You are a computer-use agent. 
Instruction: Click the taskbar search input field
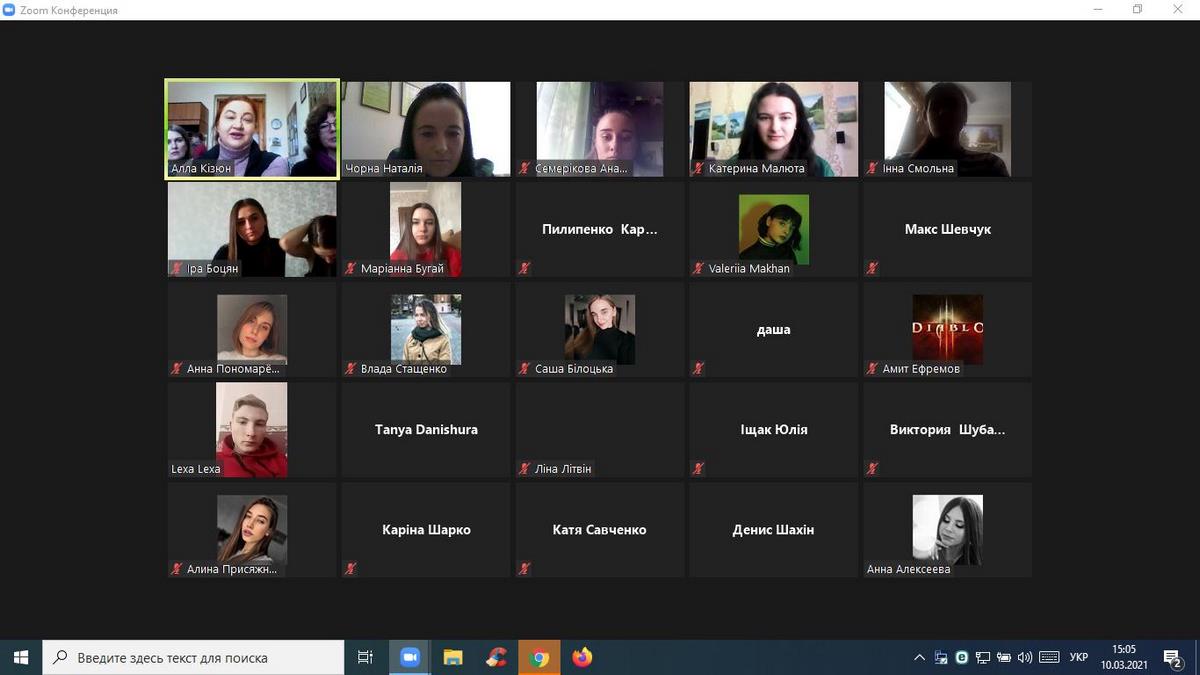(194, 657)
